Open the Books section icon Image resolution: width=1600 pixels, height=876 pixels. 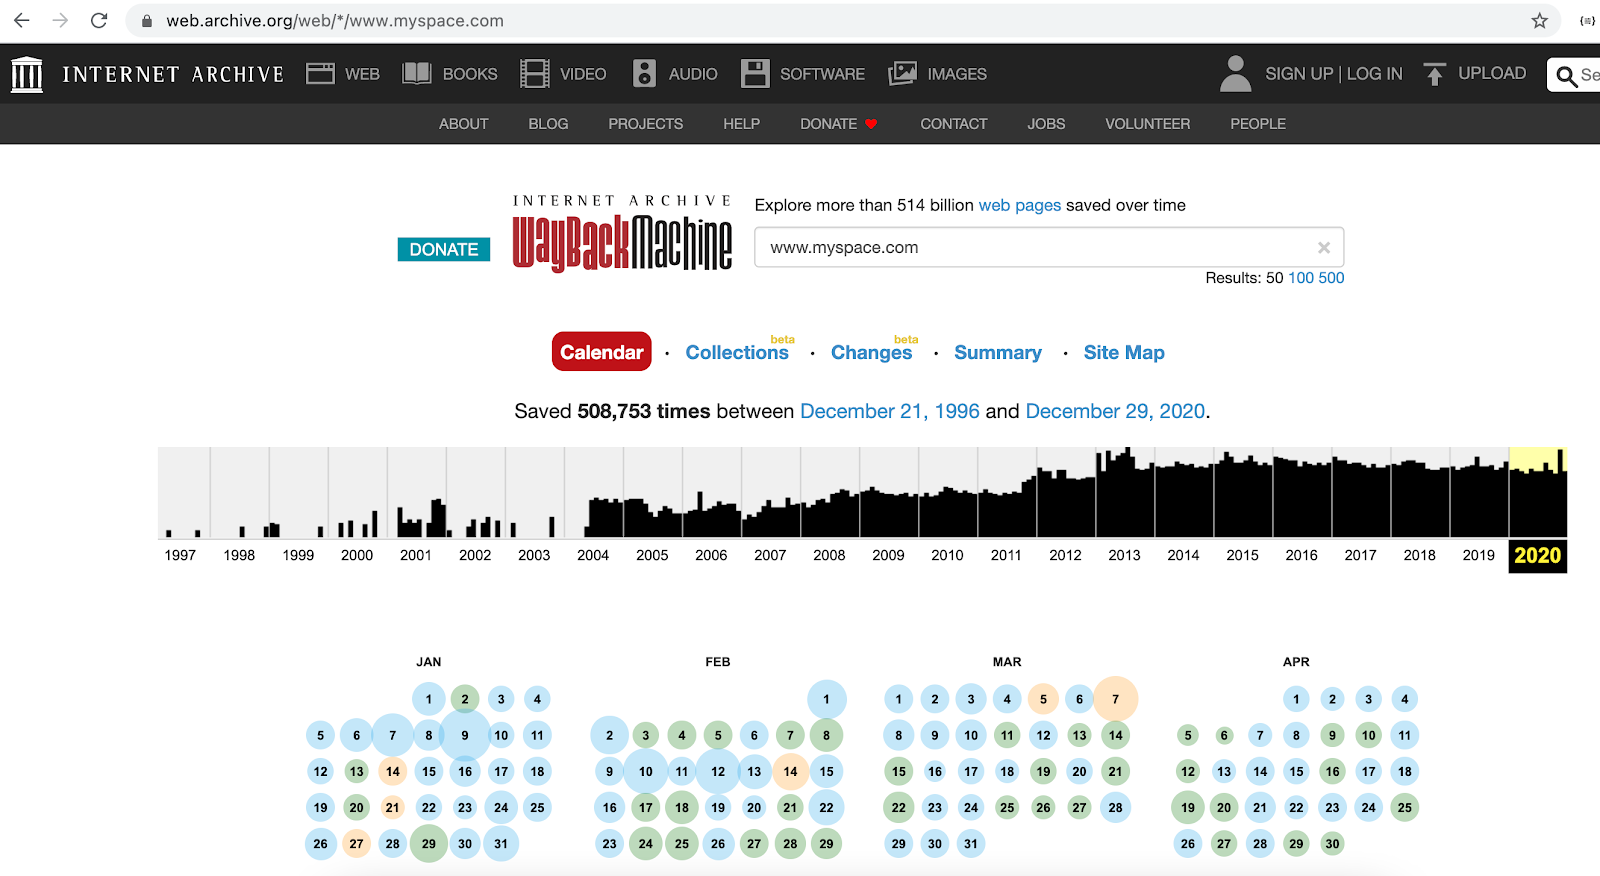tap(416, 74)
